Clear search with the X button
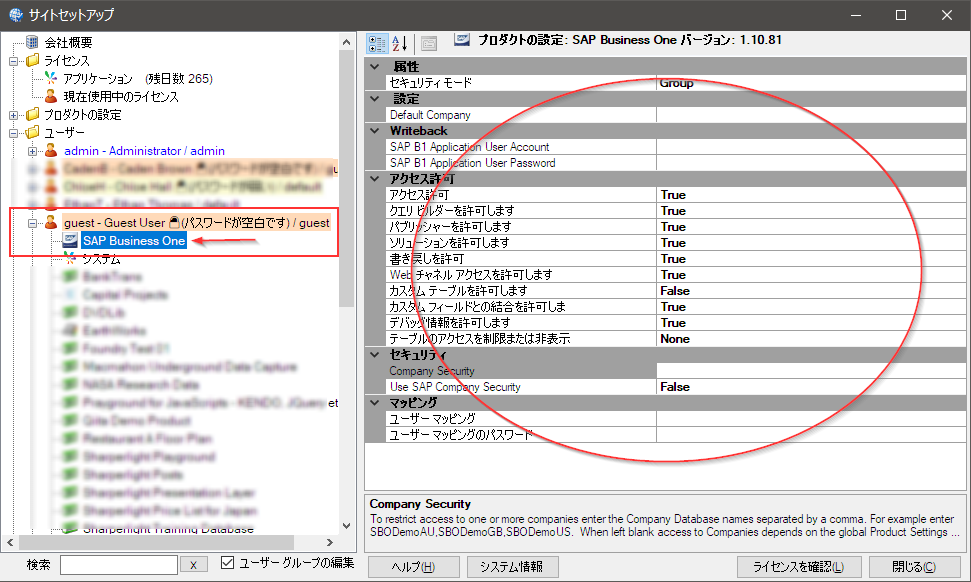Screen dimensions: 971x582 194,565
